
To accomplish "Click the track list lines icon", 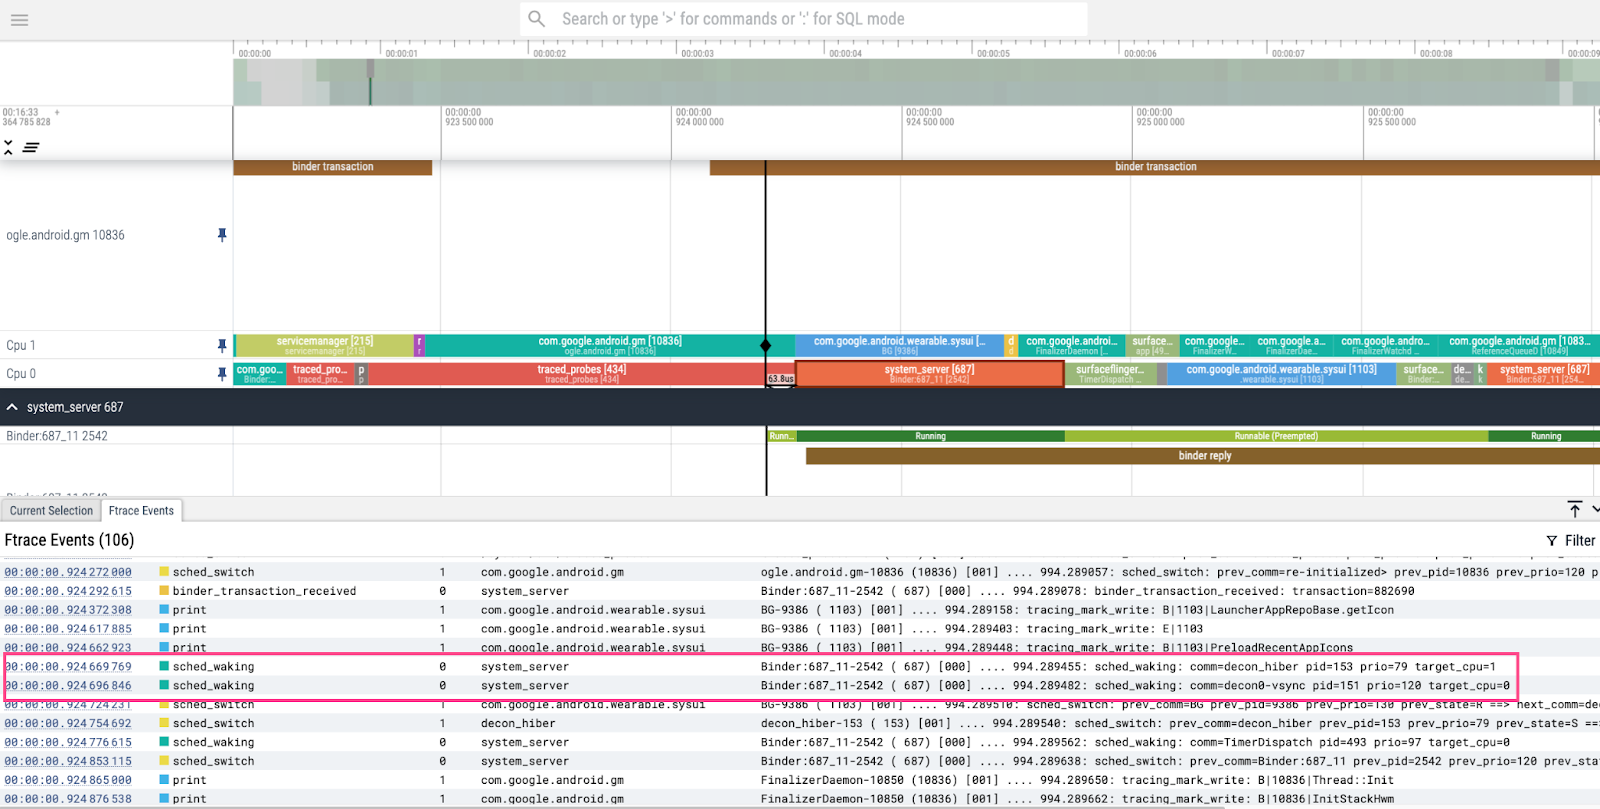I will click(31, 147).
